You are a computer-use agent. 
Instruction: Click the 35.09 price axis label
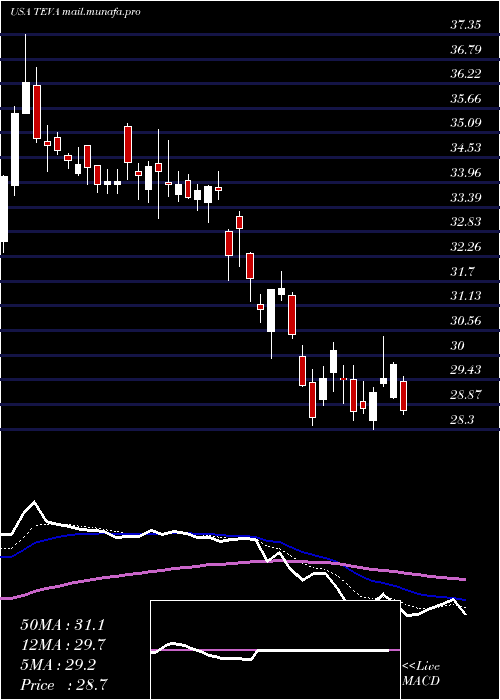[466, 123]
